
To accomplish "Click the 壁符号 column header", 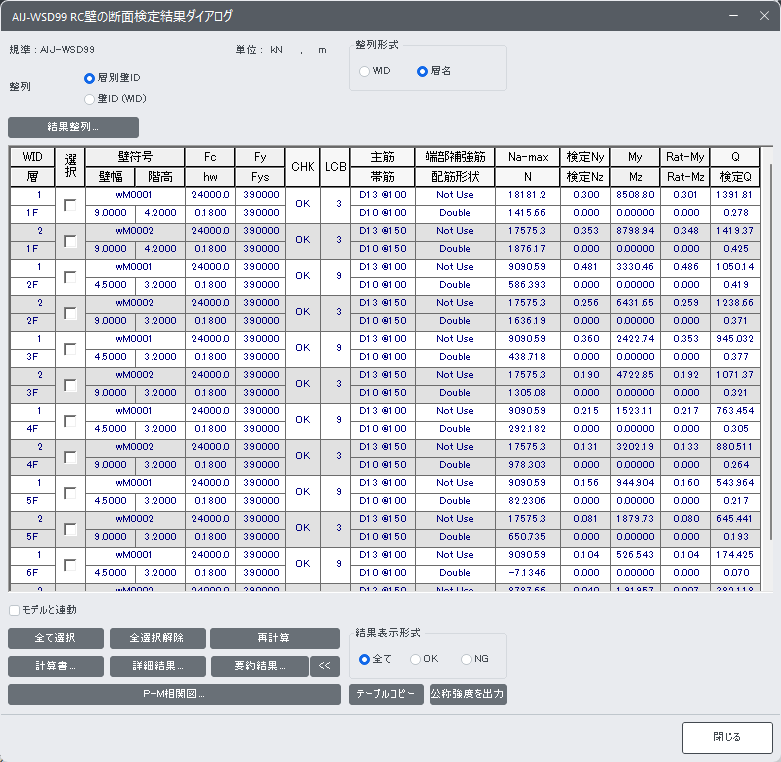I will (x=135, y=157).
